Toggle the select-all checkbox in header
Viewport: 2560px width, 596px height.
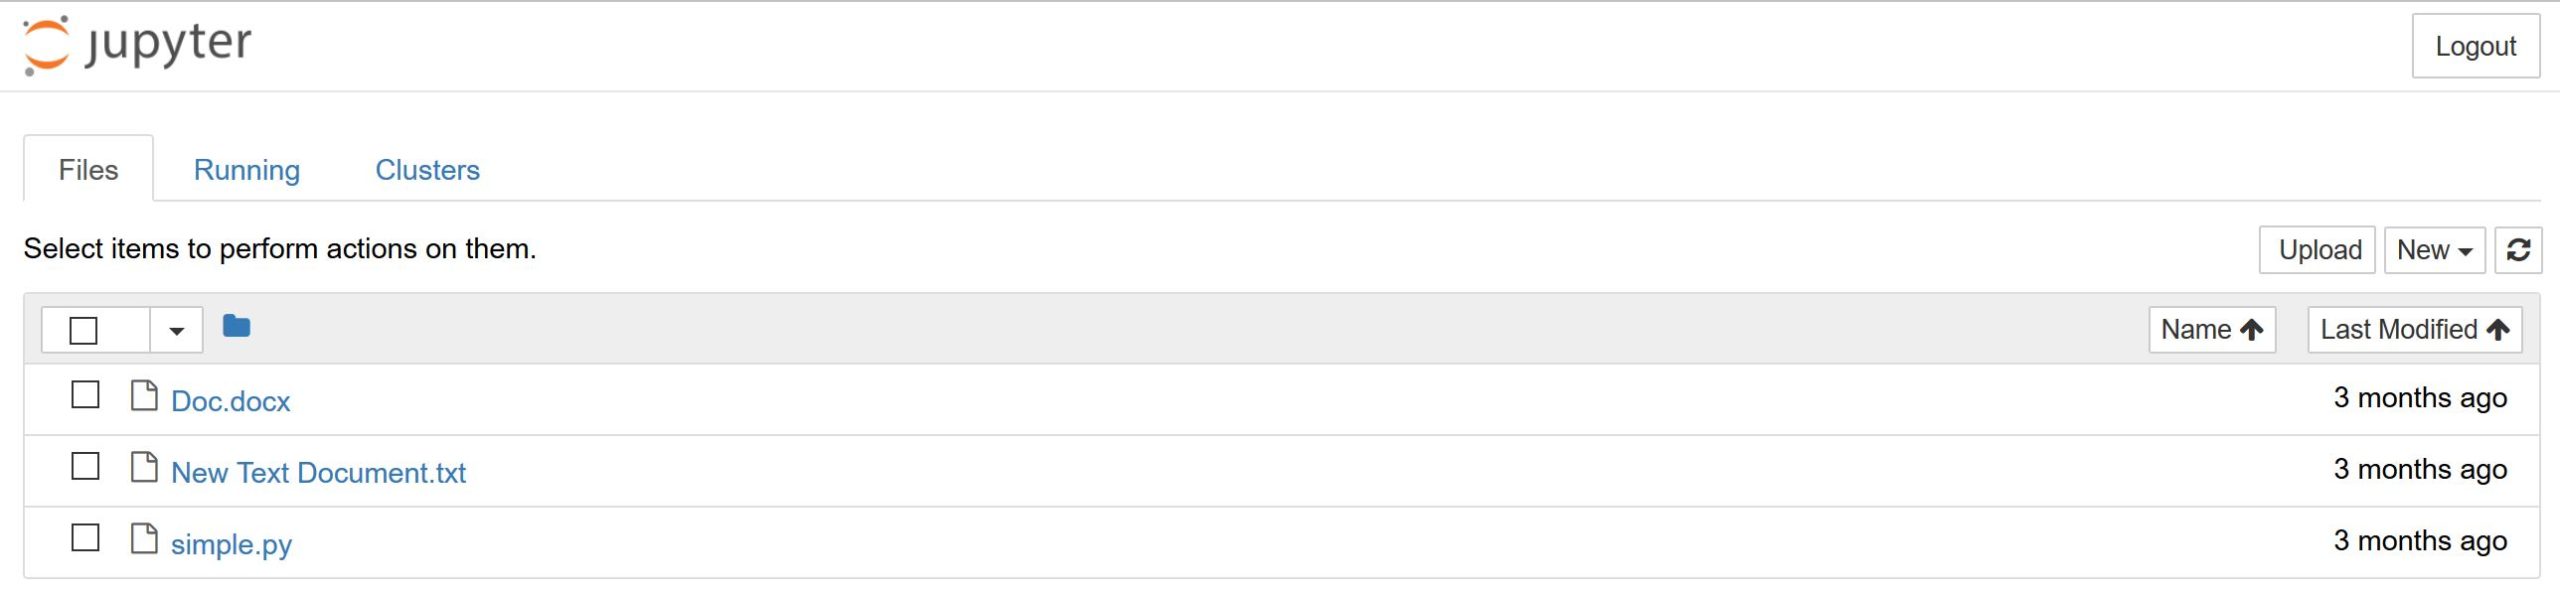pos(83,330)
